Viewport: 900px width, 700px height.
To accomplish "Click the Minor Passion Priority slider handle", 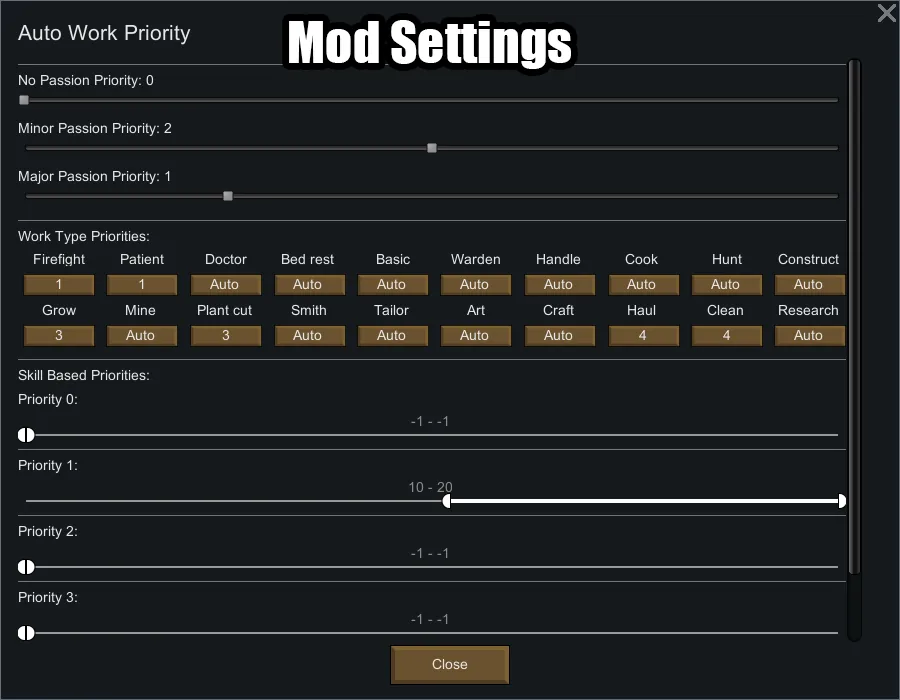I will point(432,148).
